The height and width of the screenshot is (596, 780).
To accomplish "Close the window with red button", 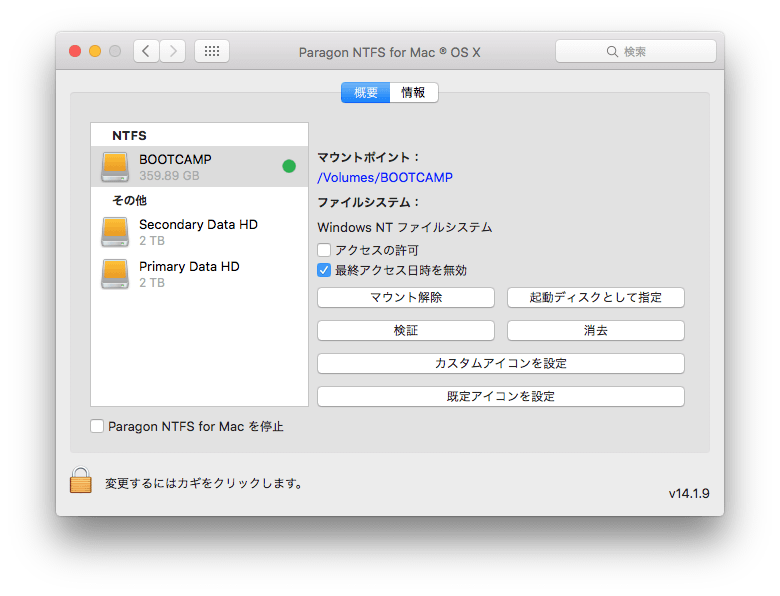I will click(x=75, y=51).
